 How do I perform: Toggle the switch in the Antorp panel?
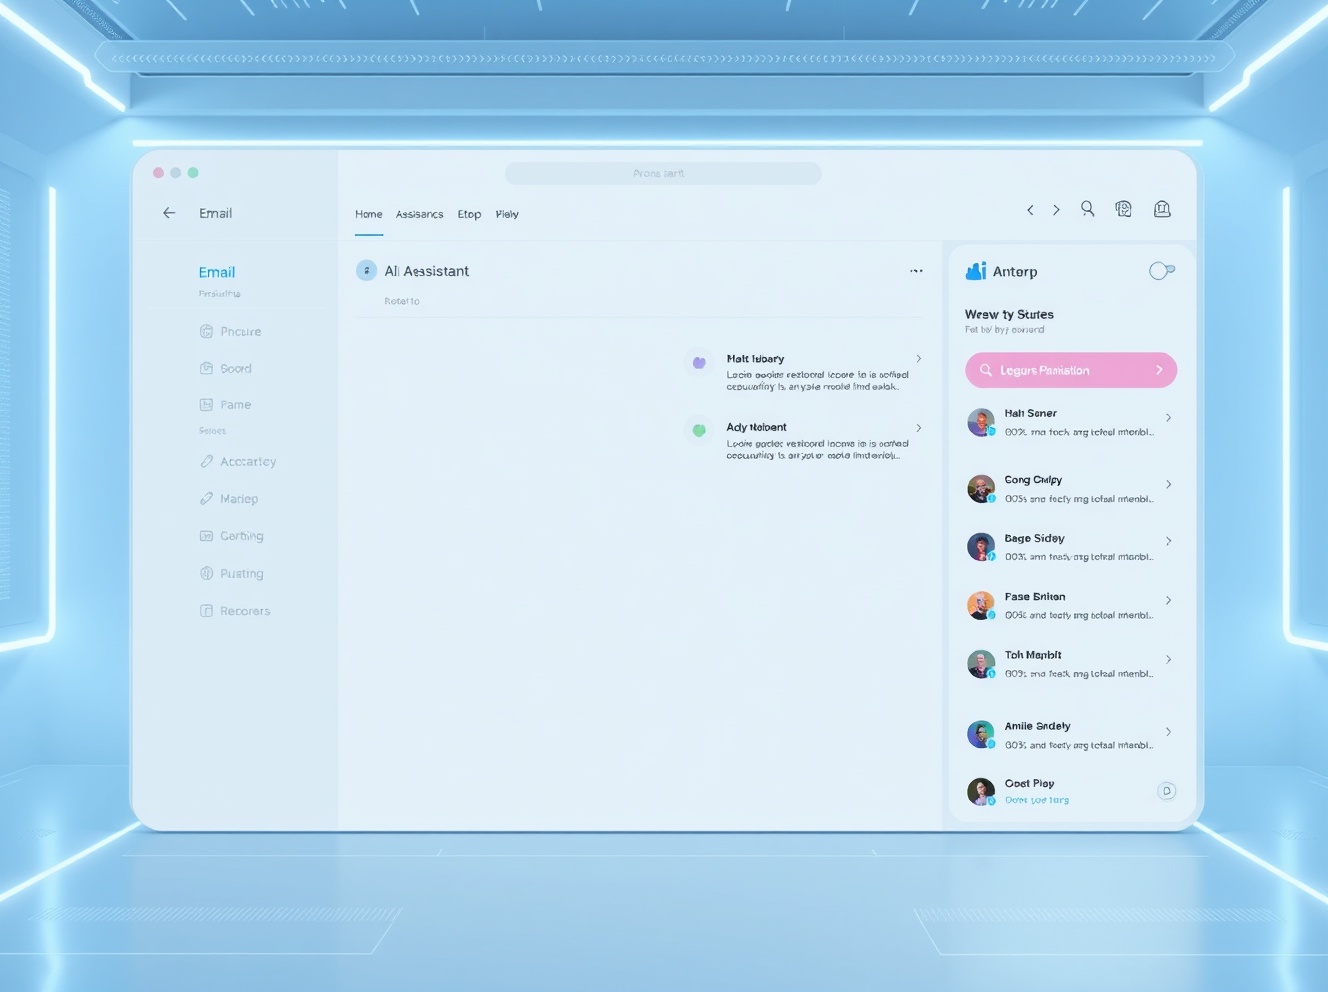pyautogui.click(x=1161, y=271)
